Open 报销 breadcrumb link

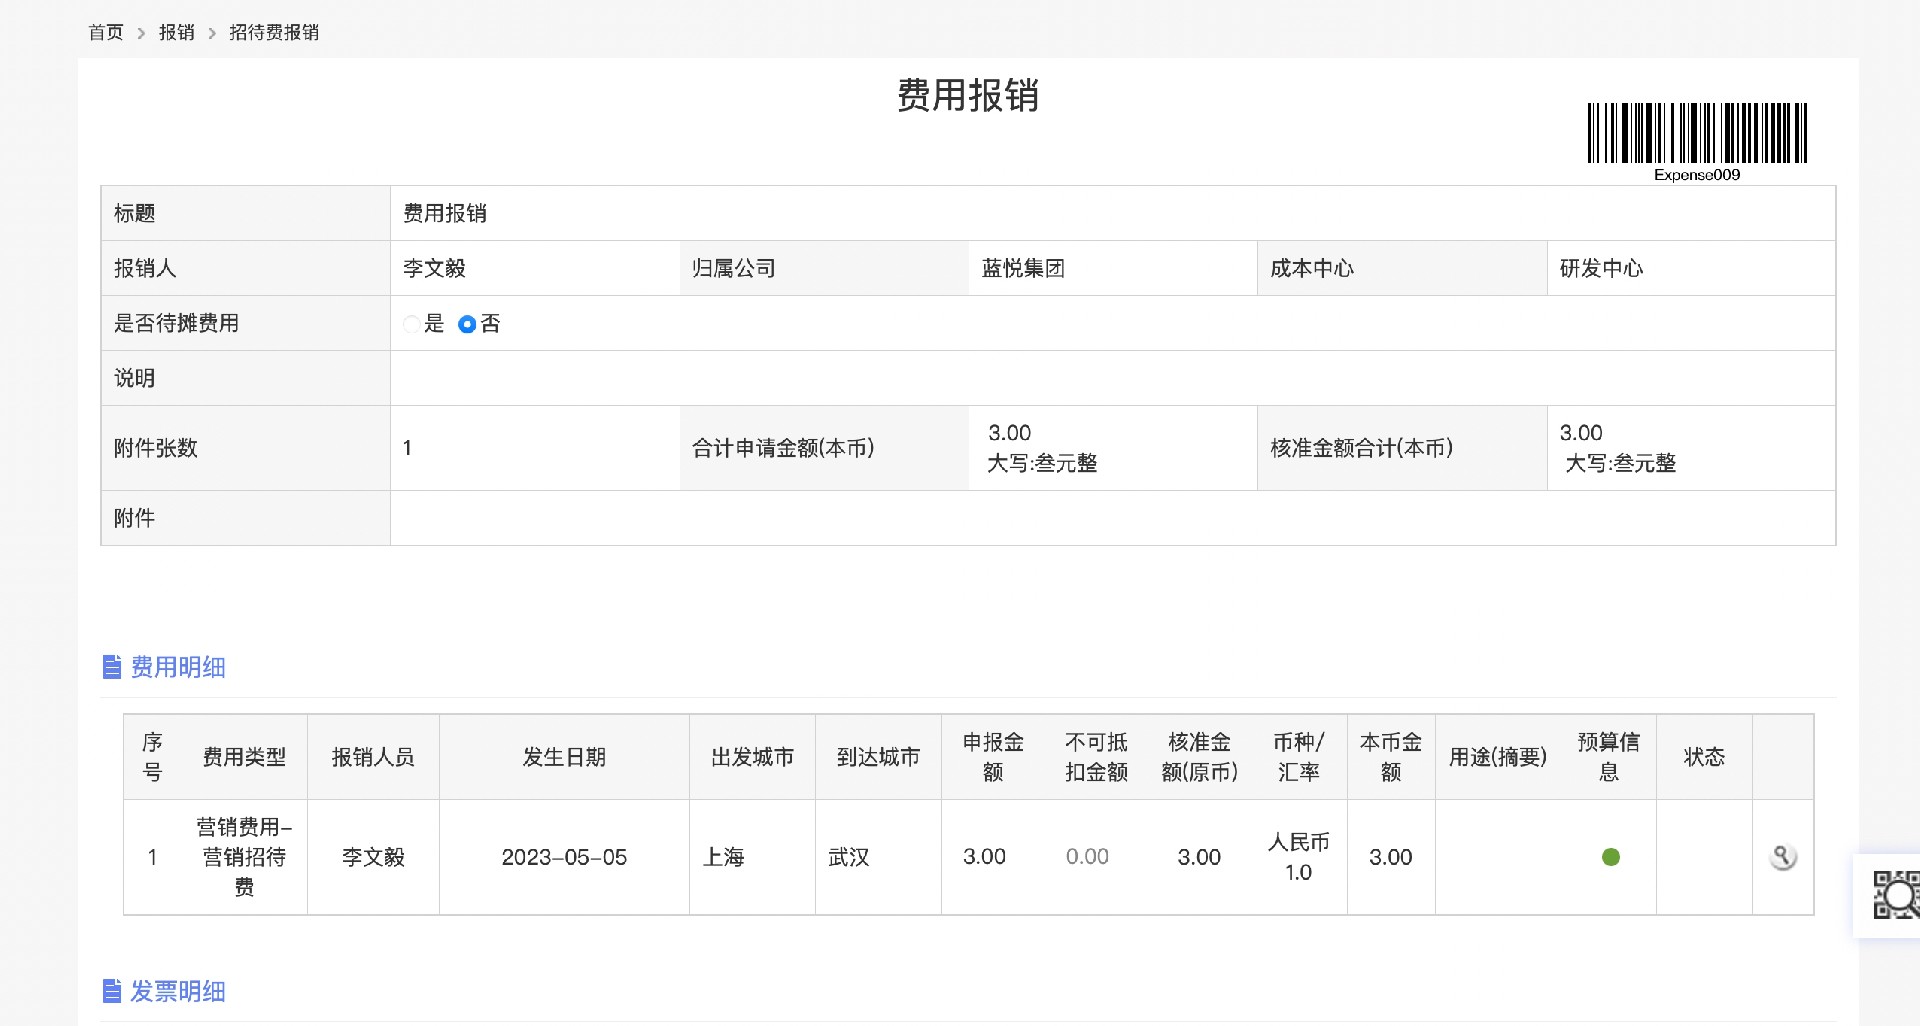[177, 32]
